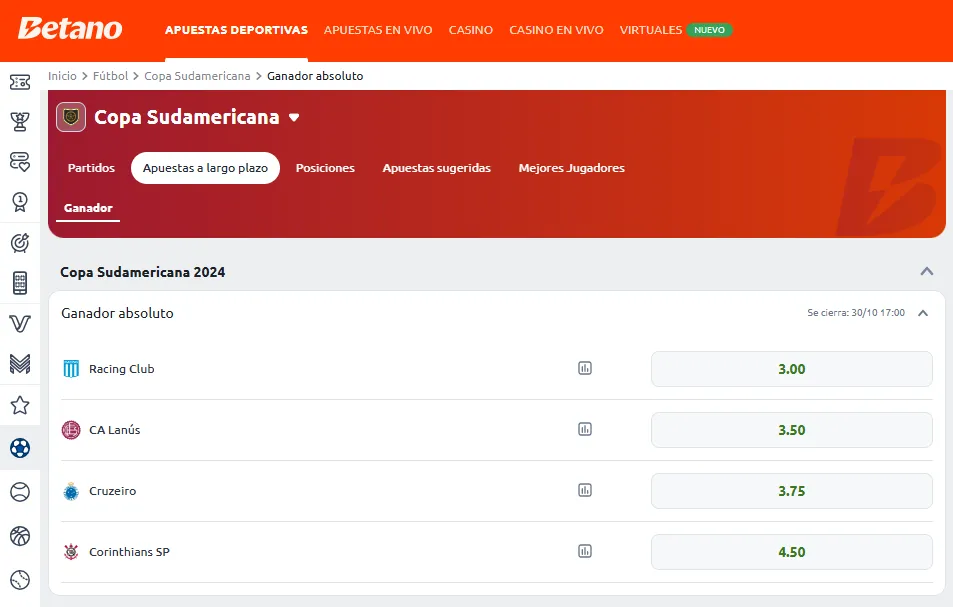Click the Betano logo

point(70,29)
